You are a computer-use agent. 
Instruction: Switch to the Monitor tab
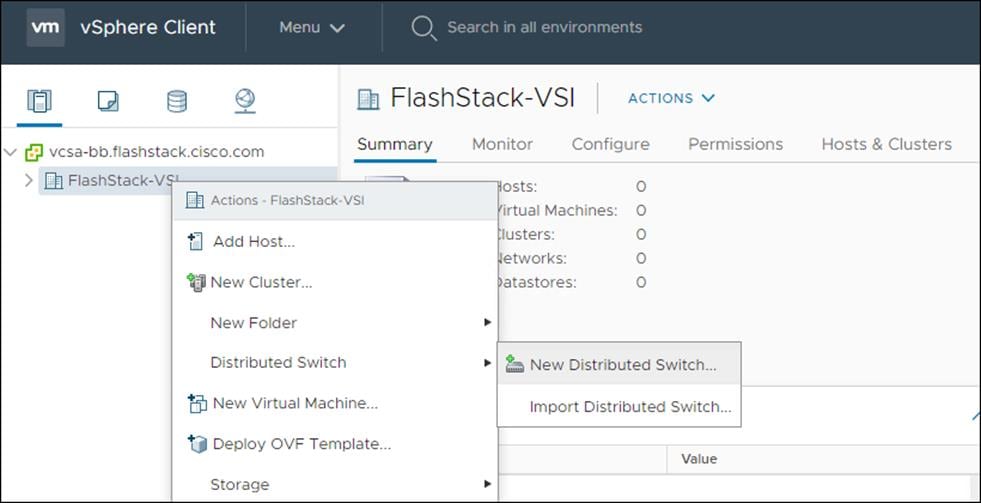click(502, 145)
